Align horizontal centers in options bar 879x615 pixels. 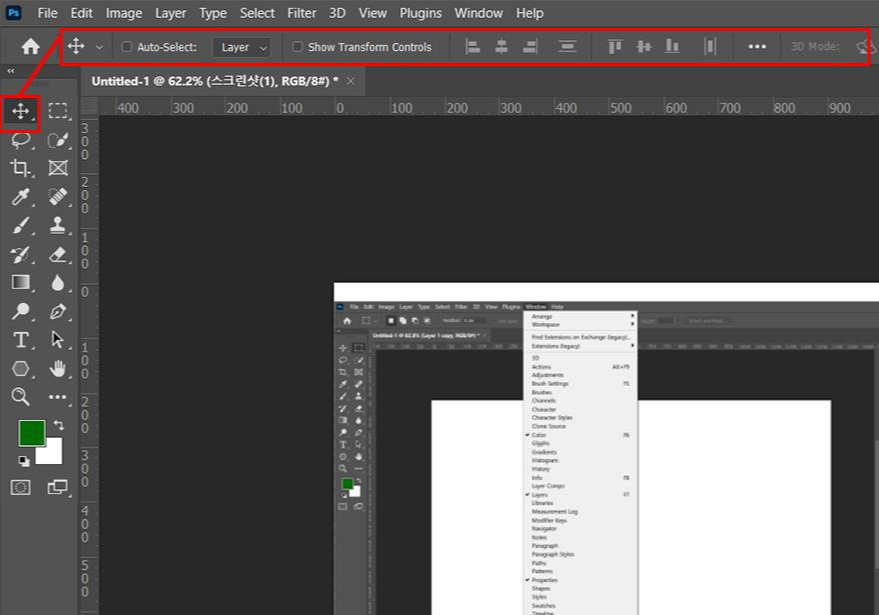(501, 47)
